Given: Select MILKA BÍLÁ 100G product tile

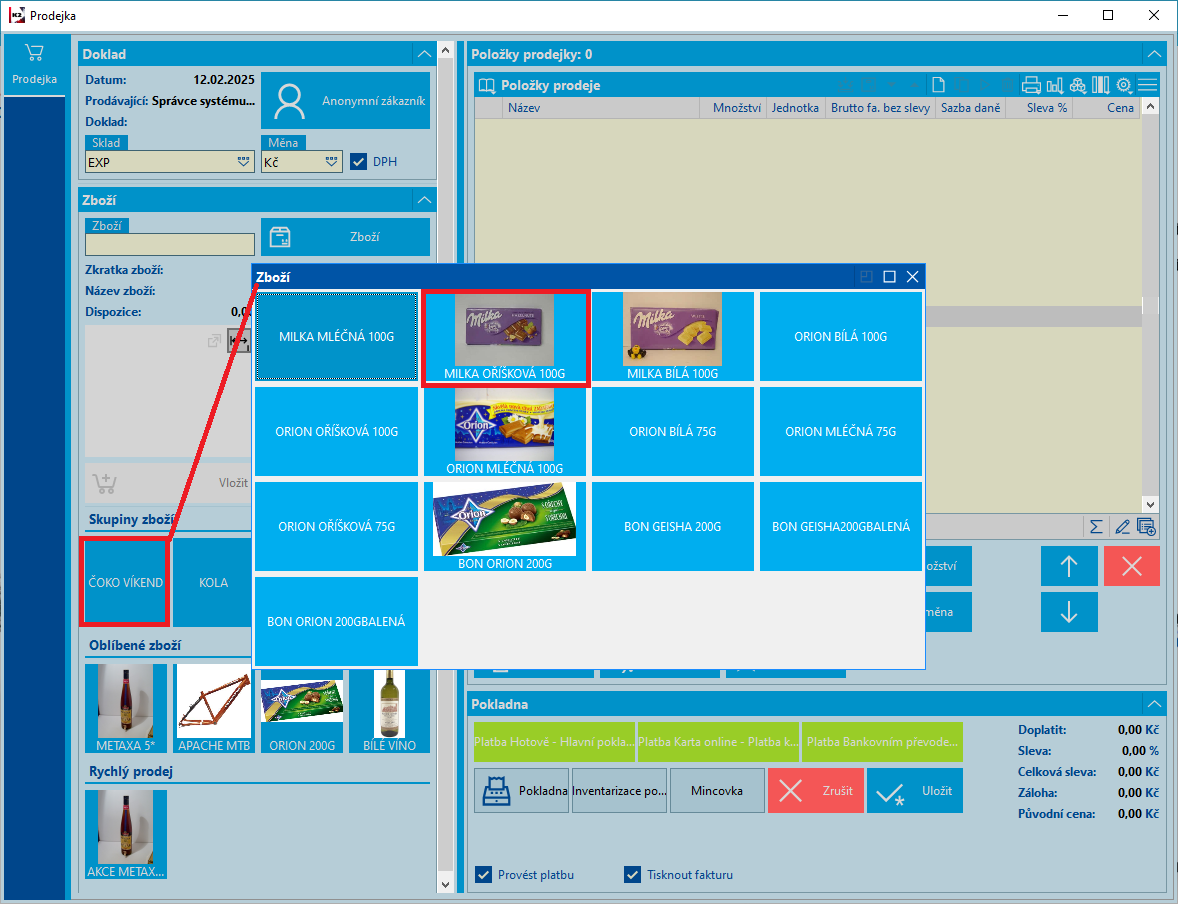Looking at the screenshot, I should coord(672,337).
